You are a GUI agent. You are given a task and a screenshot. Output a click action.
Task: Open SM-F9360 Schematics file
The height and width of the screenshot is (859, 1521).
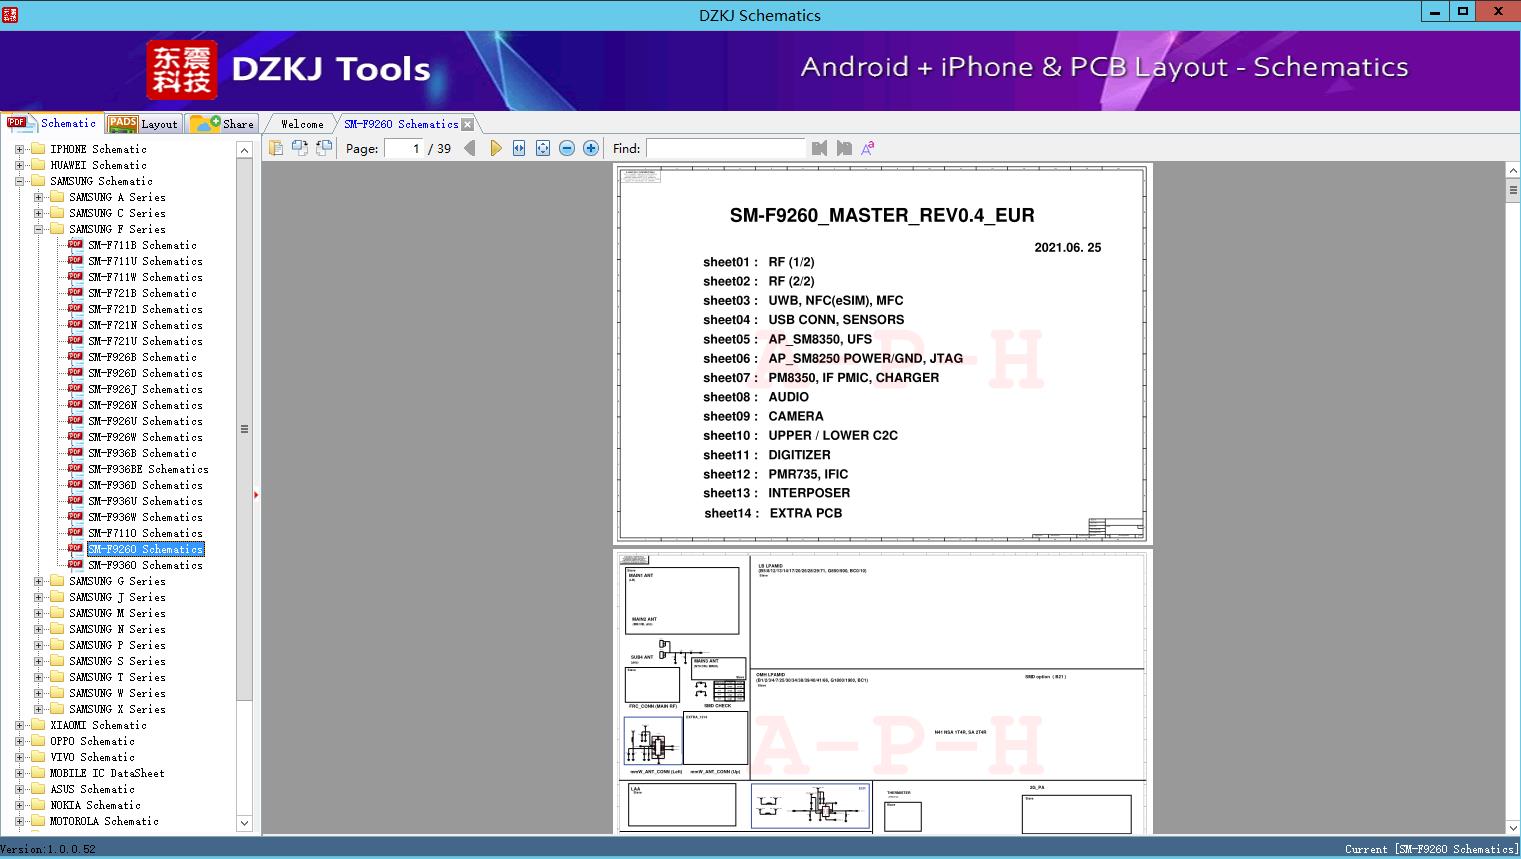click(x=145, y=565)
